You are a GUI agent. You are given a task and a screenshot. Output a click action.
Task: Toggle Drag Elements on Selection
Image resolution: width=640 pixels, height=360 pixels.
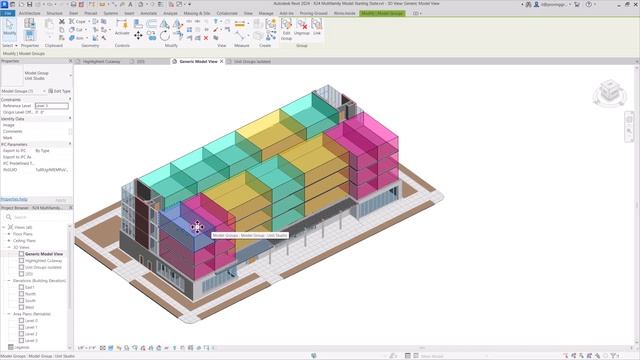(x=598, y=356)
